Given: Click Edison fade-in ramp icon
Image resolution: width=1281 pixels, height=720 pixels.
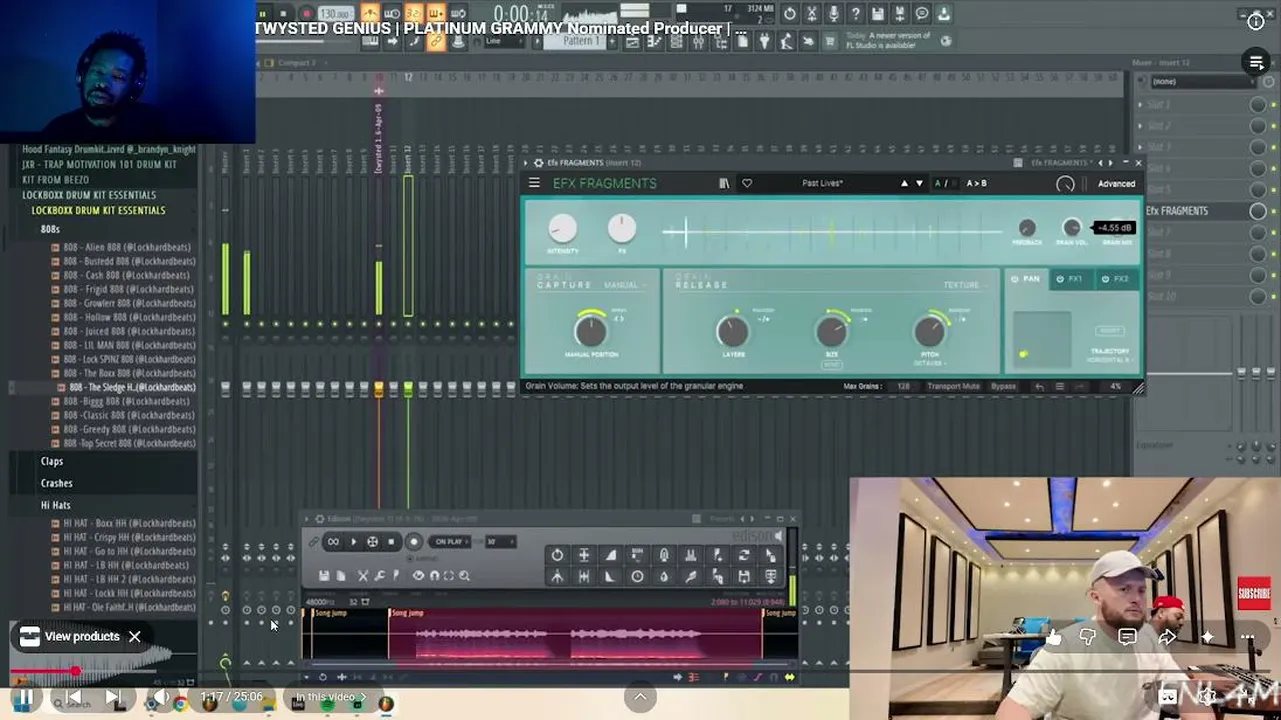Looking at the screenshot, I should tap(611, 555).
